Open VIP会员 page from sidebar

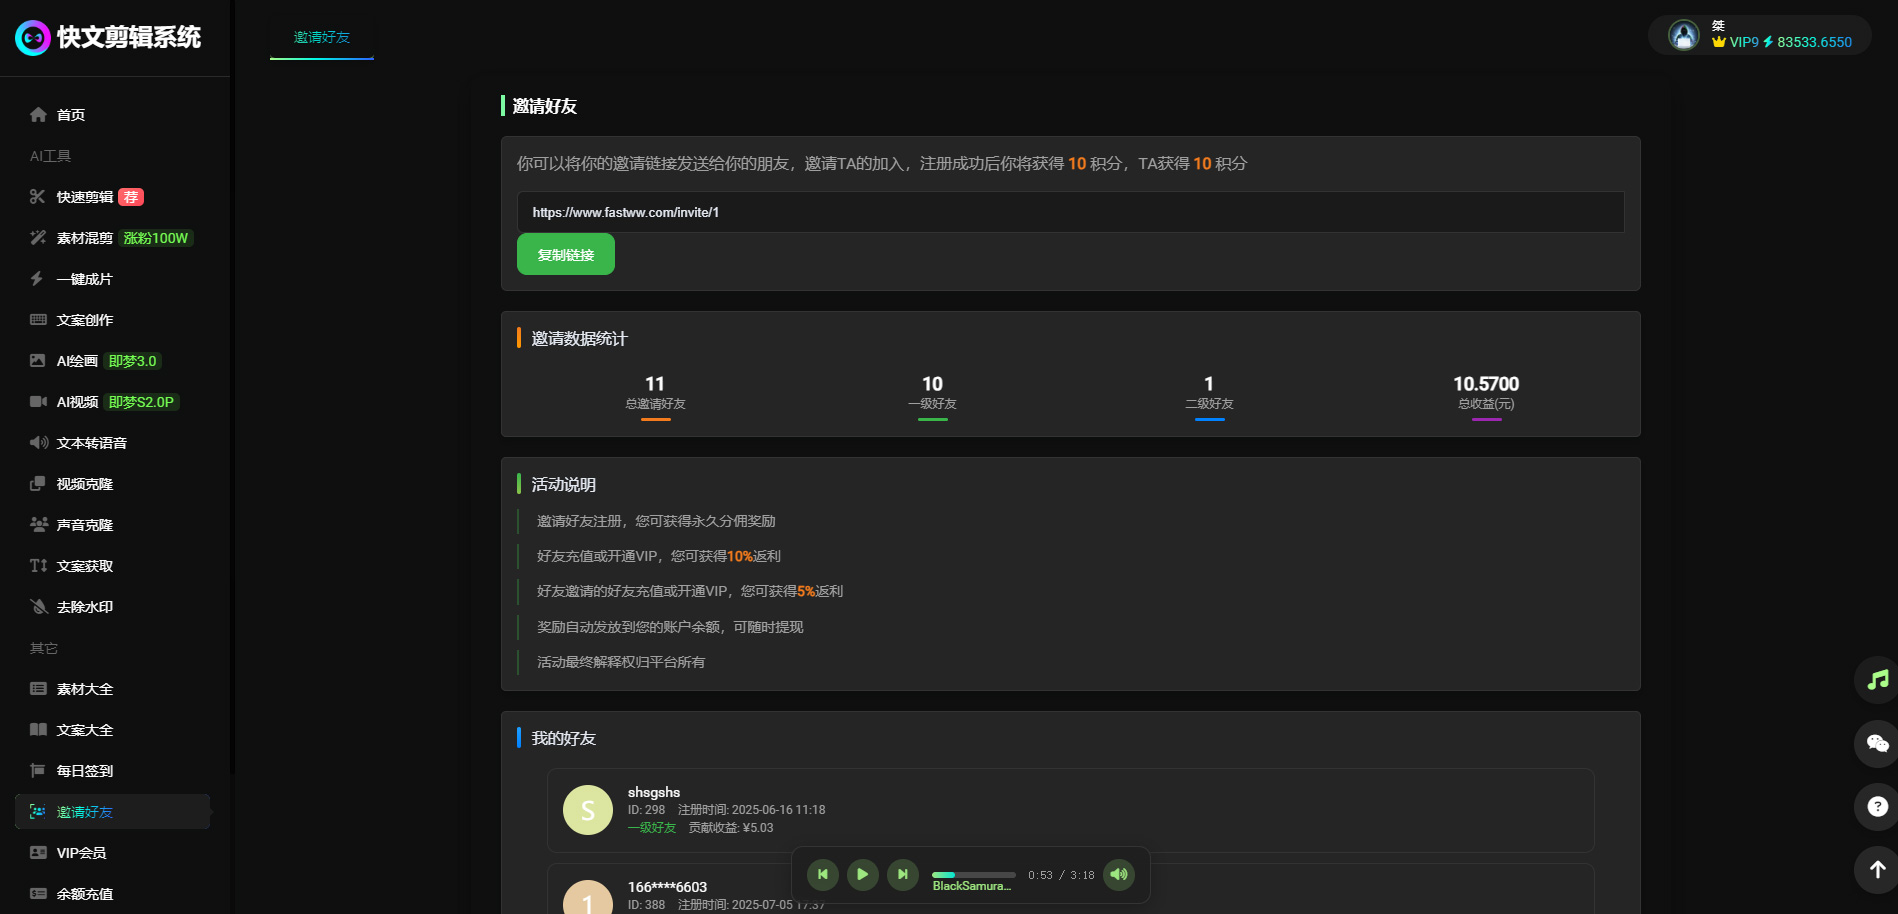point(81,853)
